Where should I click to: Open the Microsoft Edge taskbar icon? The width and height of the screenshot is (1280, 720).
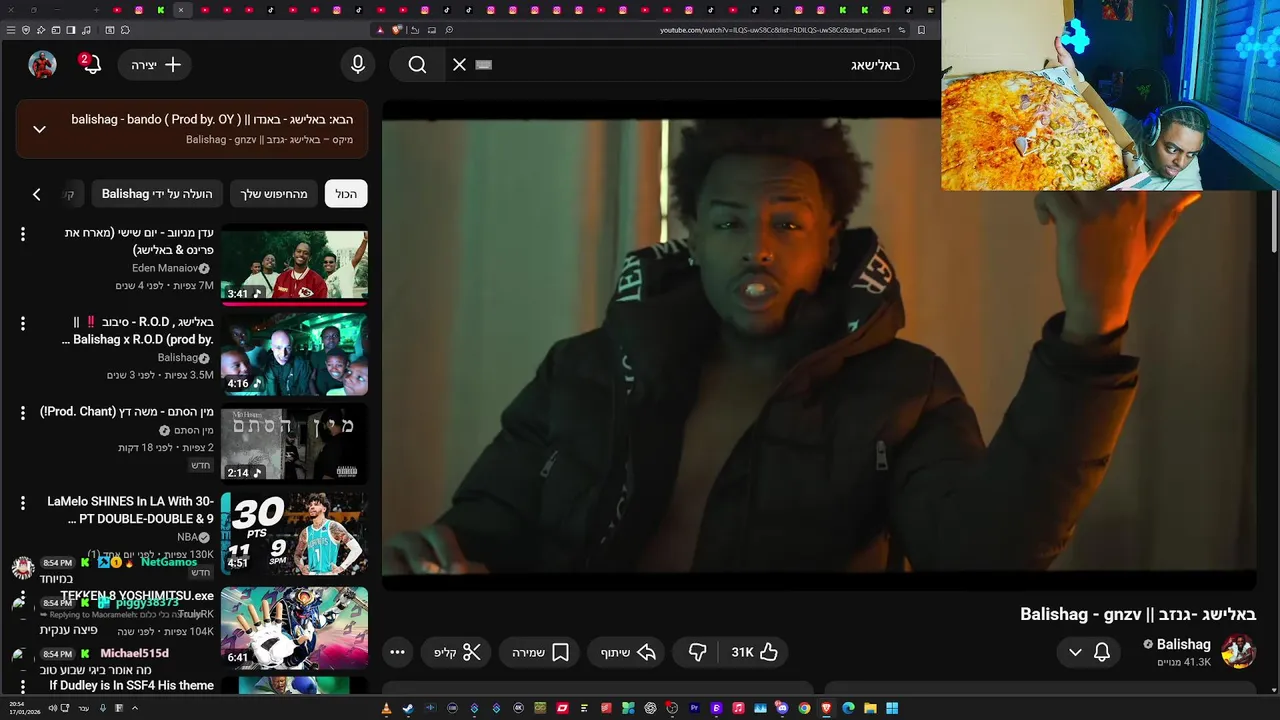coord(848,708)
